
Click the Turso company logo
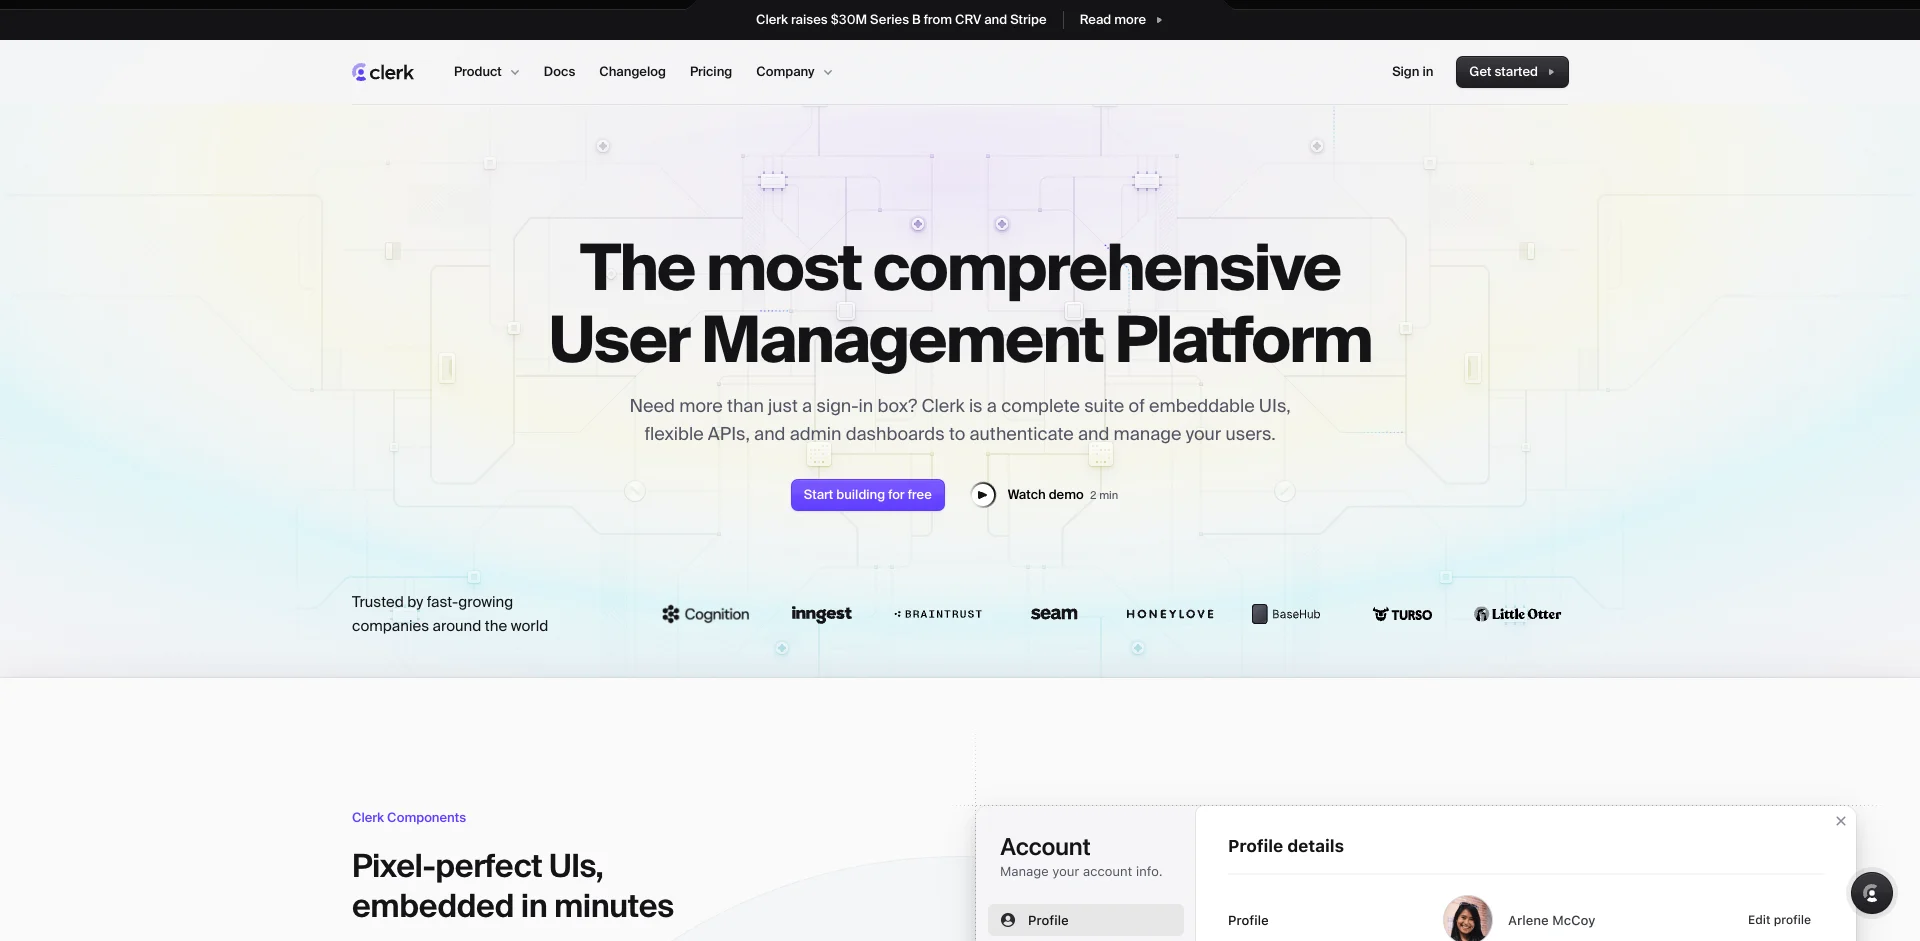point(1402,614)
